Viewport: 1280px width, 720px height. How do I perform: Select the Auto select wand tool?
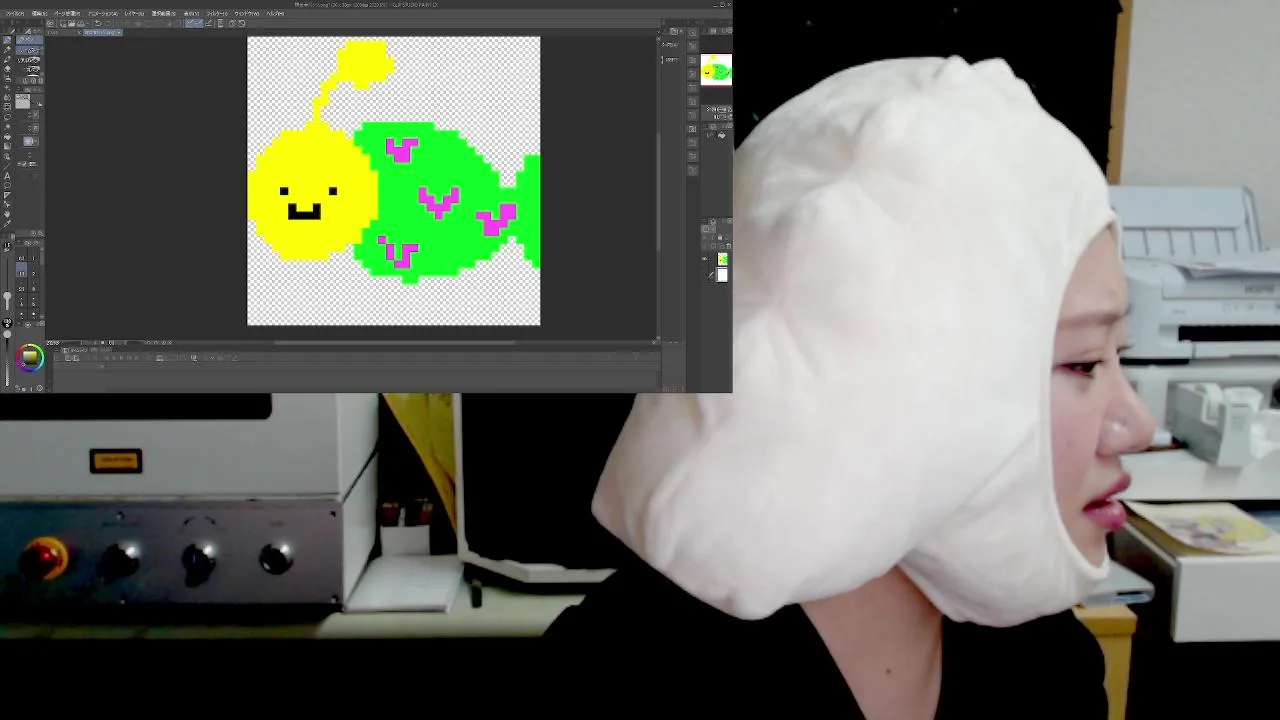tap(7, 126)
